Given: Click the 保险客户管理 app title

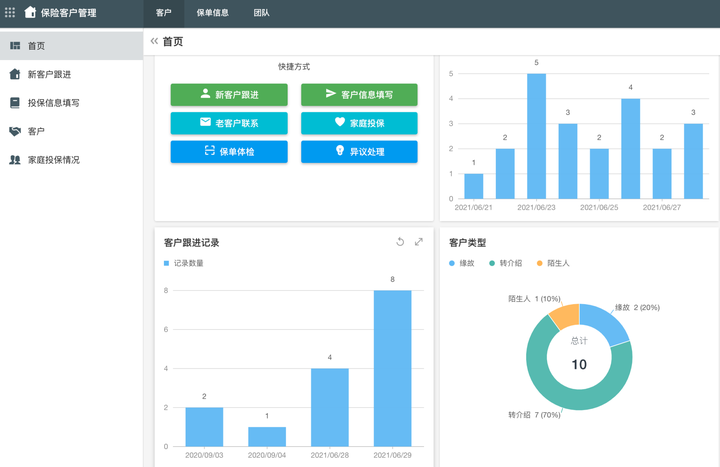Looking at the screenshot, I should pyautogui.click(x=68, y=13).
